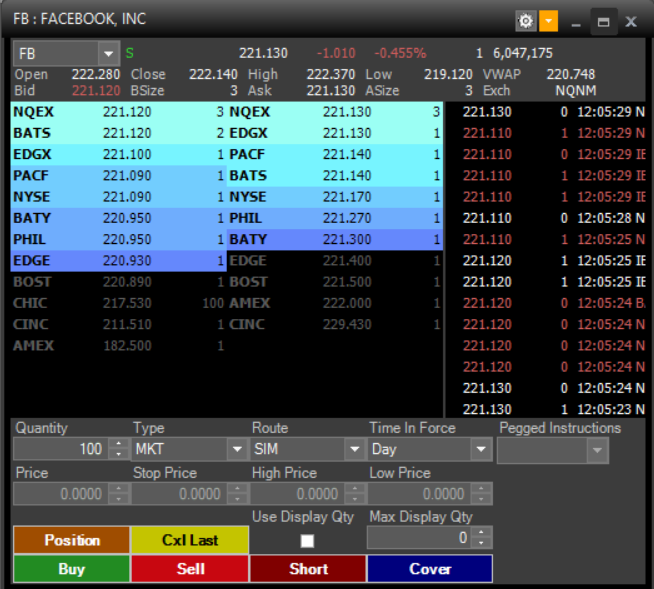Image resolution: width=654 pixels, height=589 pixels.
Task: Click the green Buy button
Action: pos(72,569)
